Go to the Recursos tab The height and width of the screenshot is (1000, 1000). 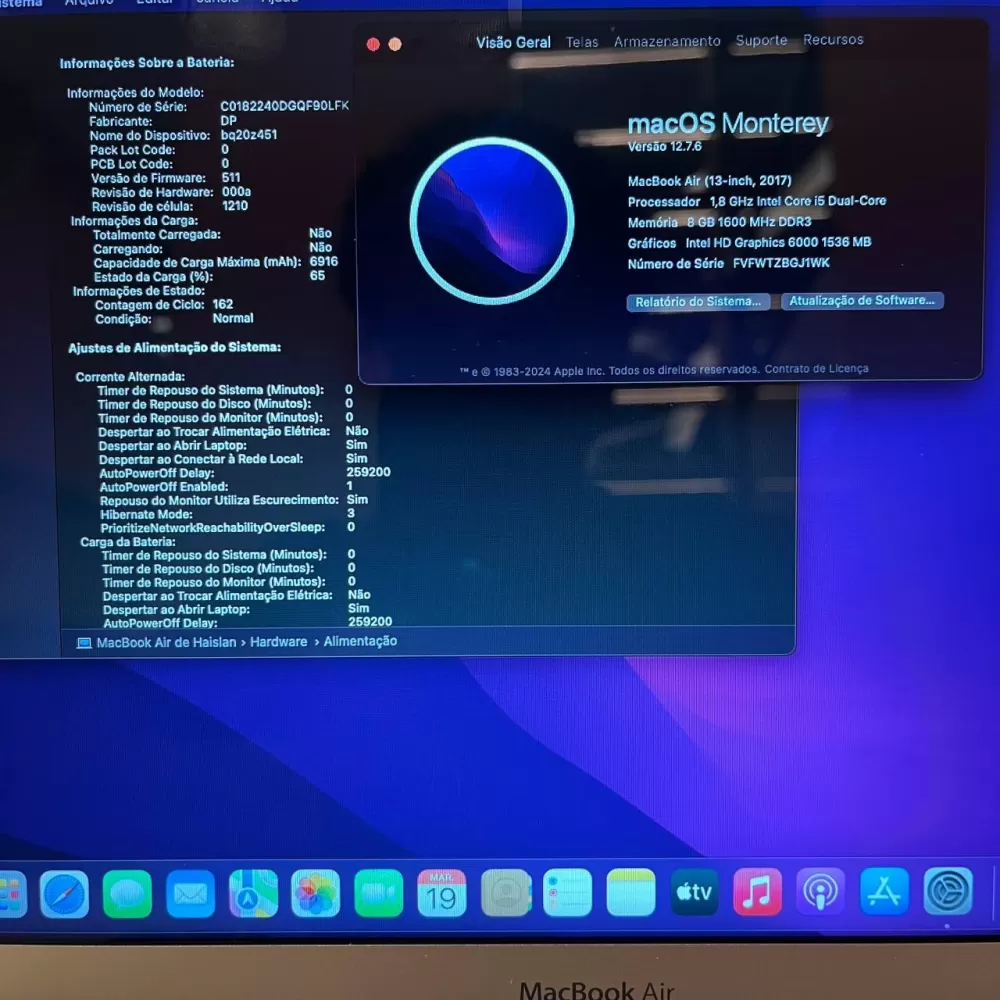[833, 40]
